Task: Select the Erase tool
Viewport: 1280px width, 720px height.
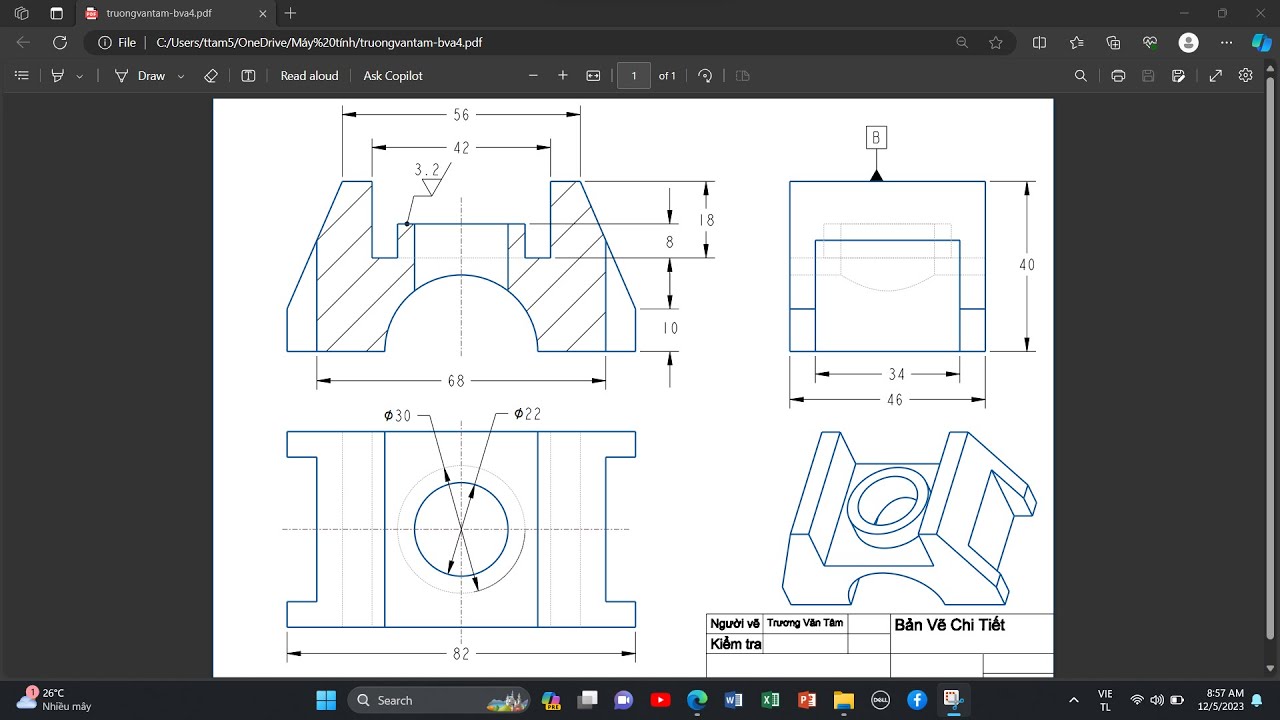Action: (210, 76)
